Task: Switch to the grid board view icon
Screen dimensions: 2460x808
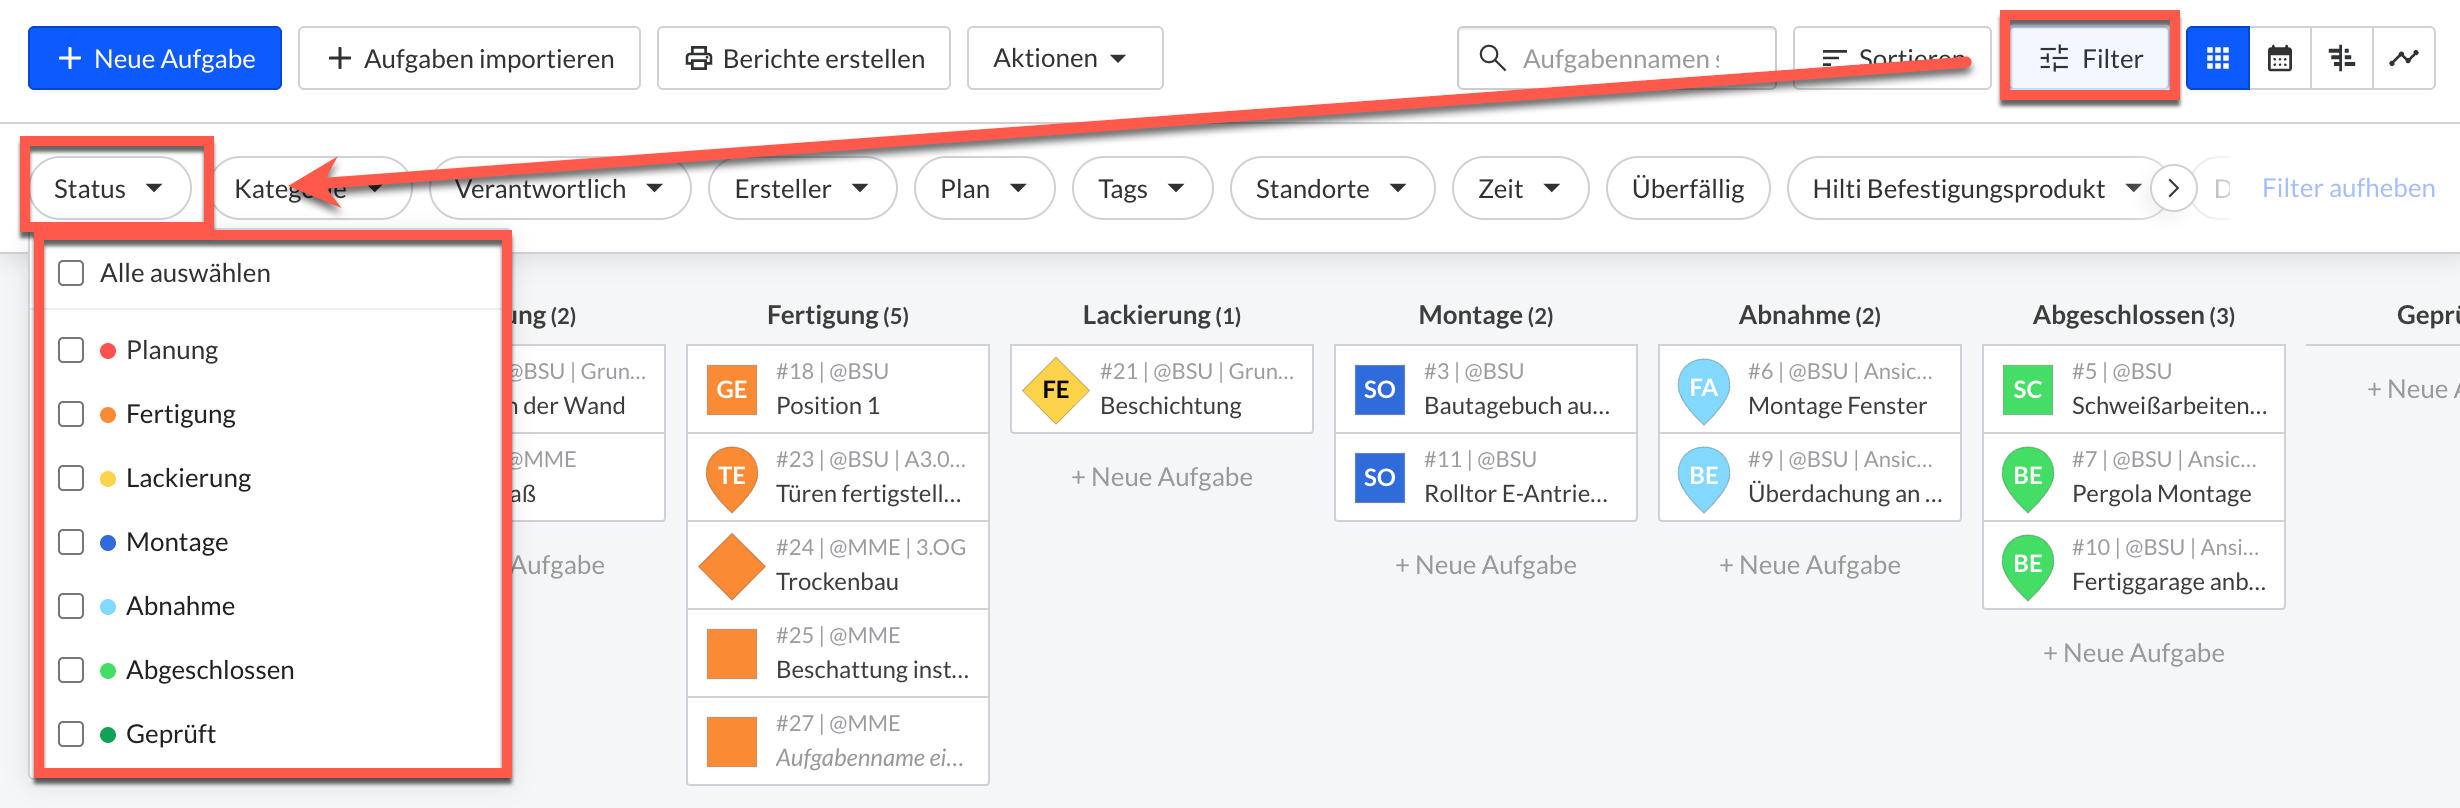Action: click(x=2217, y=59)
